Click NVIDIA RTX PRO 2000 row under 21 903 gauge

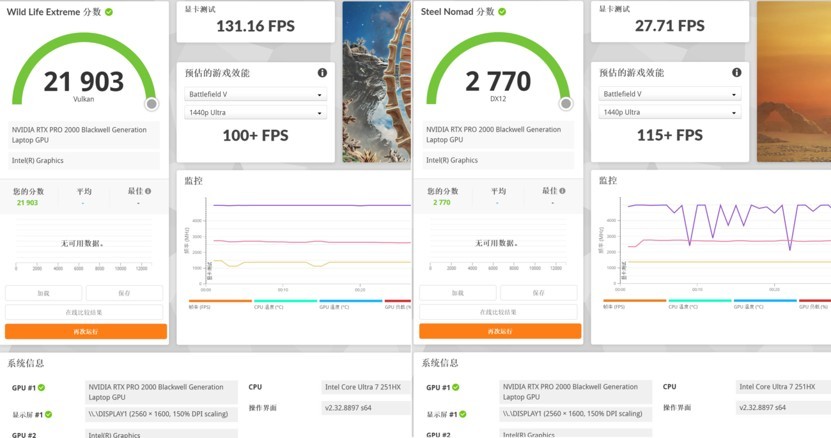[84, 135]
